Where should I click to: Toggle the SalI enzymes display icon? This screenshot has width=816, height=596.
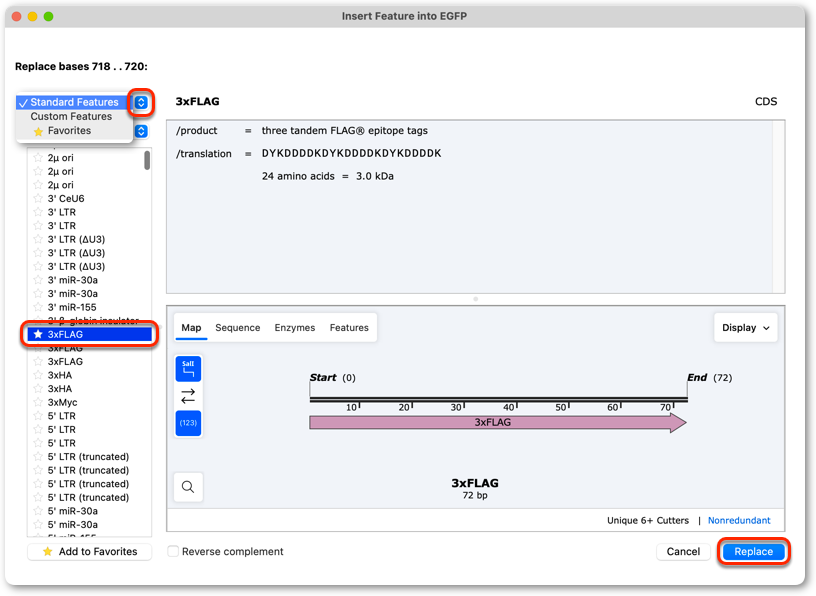[188, 369]
